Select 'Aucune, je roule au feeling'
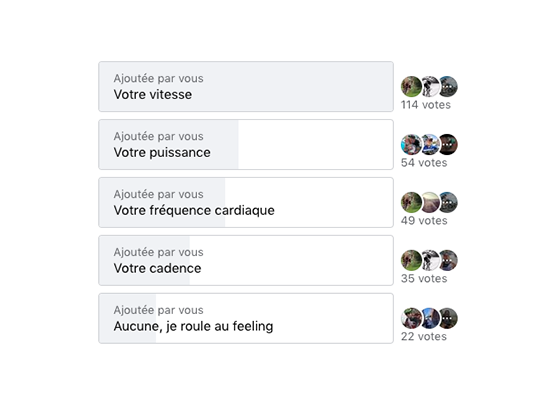550x400 pixels. (x=246, y=318)
